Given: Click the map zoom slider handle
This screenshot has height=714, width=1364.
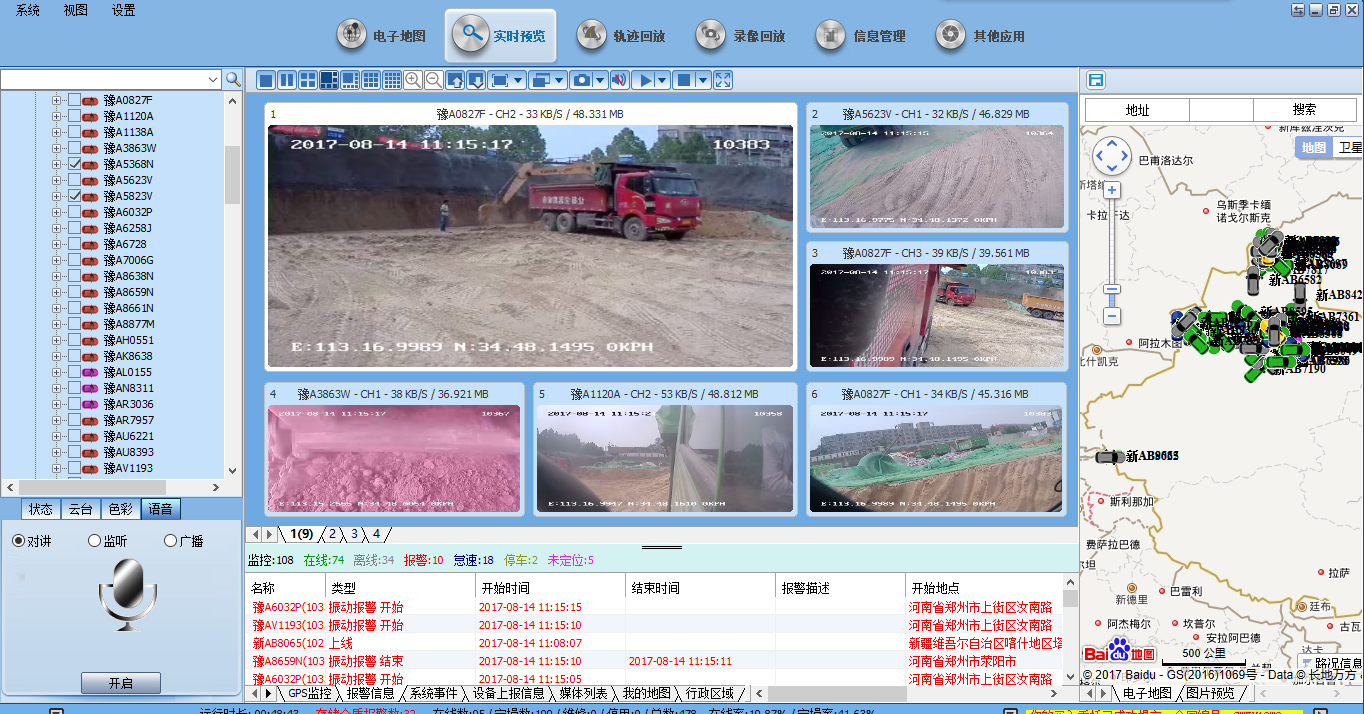Looking at the screenshot, I should (x=1112, y=289).
